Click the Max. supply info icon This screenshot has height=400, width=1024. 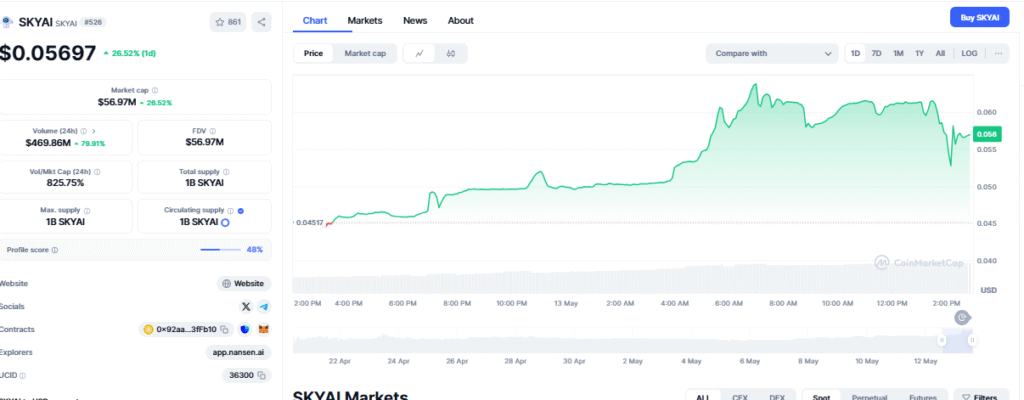[x=87, y=211]
